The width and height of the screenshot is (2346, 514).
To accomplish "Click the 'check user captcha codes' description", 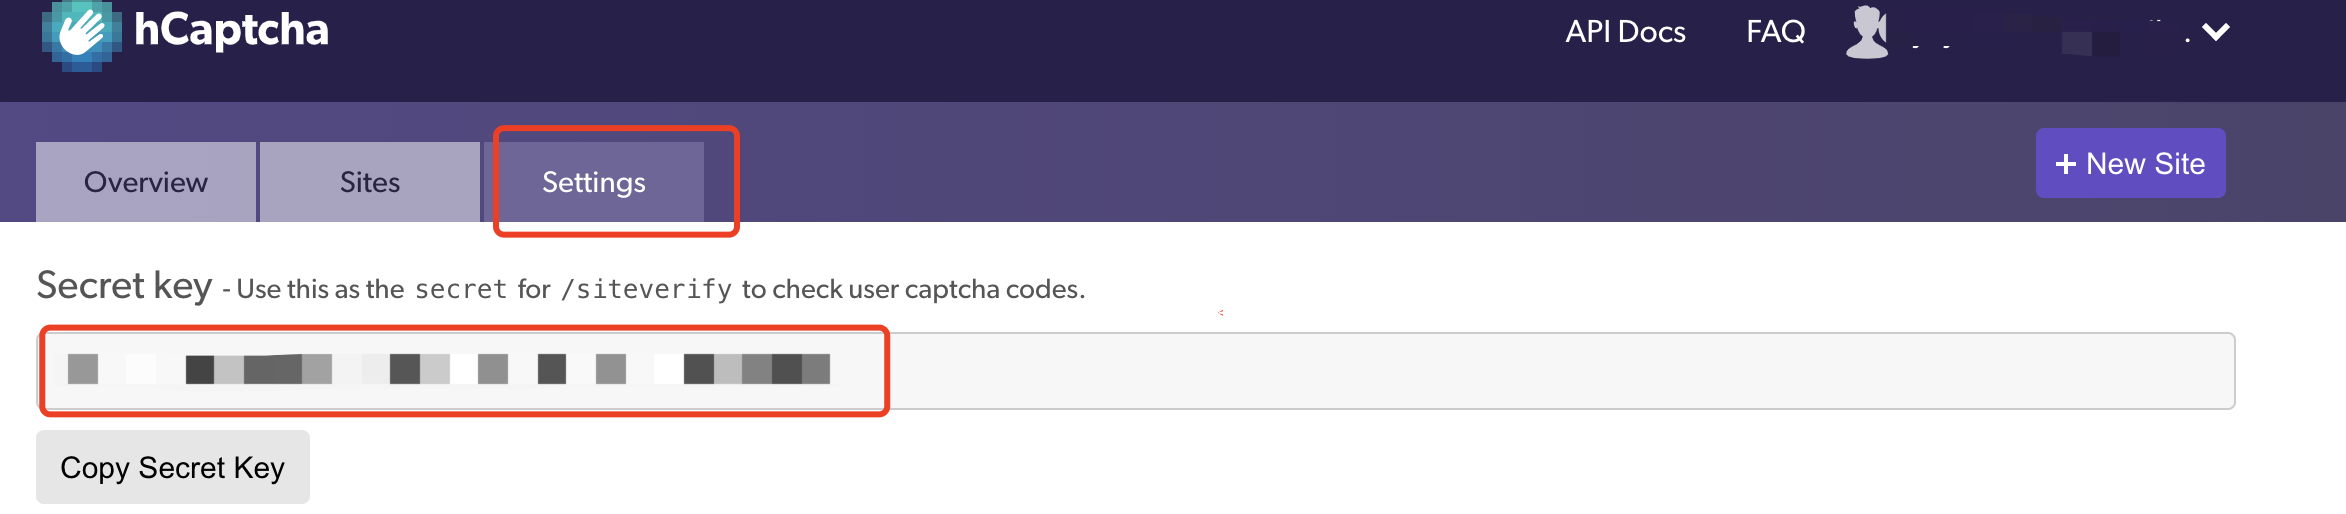I will (x=913, y=289).
